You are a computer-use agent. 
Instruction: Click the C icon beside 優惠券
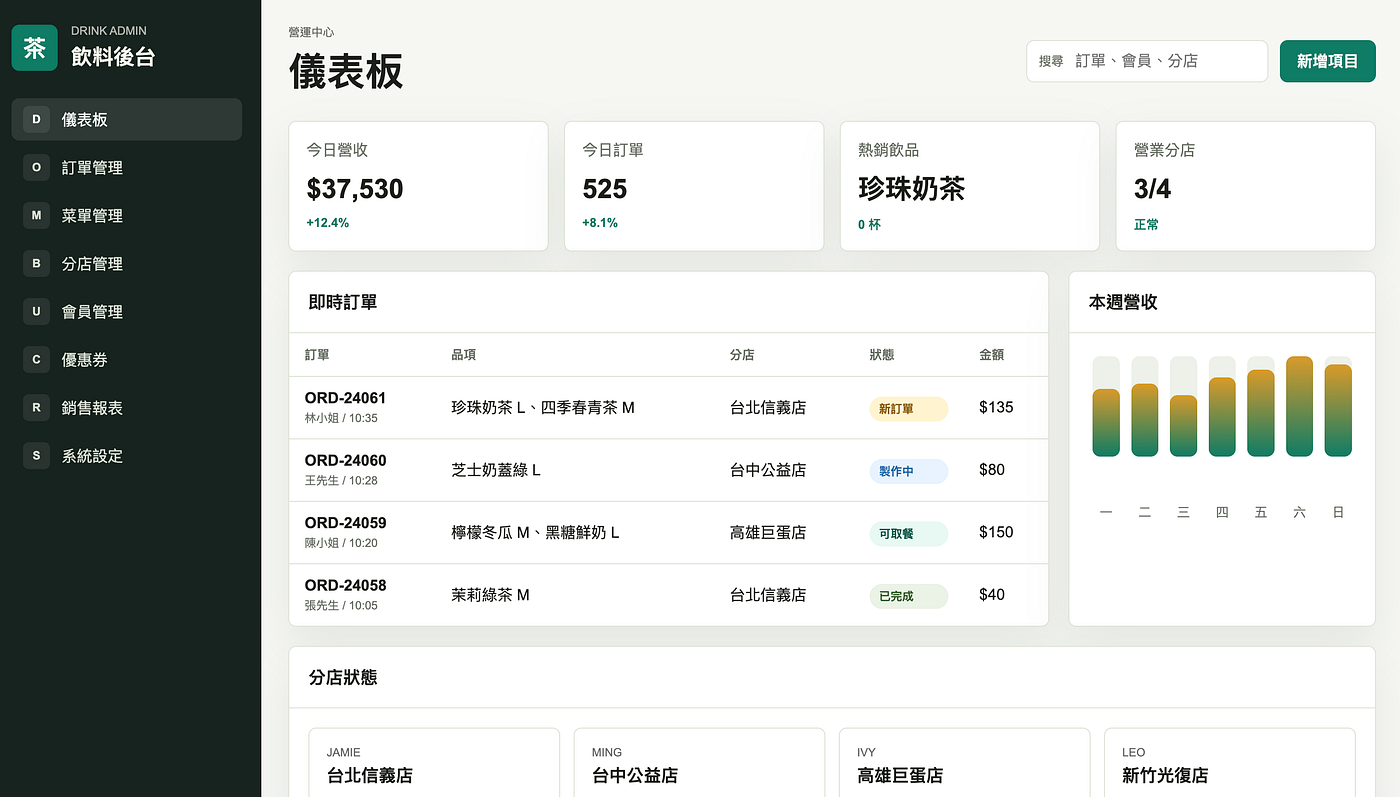pos(36,360)
